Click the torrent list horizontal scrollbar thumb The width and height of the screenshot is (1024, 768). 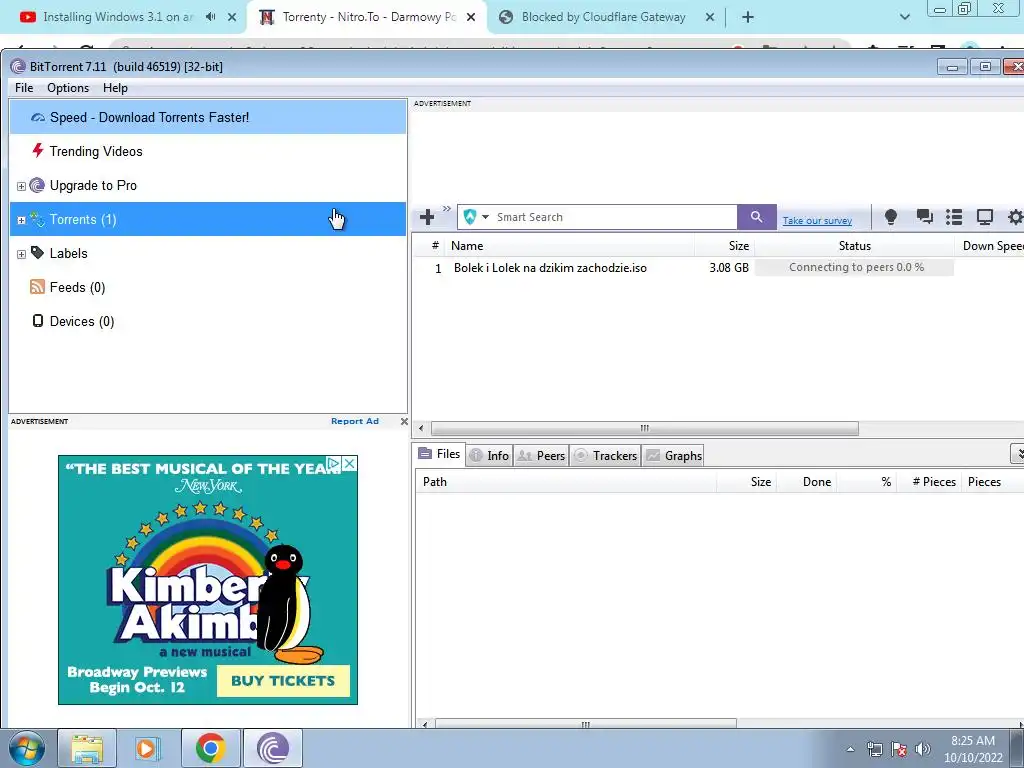pyautogui.click(x=645, y=428)
